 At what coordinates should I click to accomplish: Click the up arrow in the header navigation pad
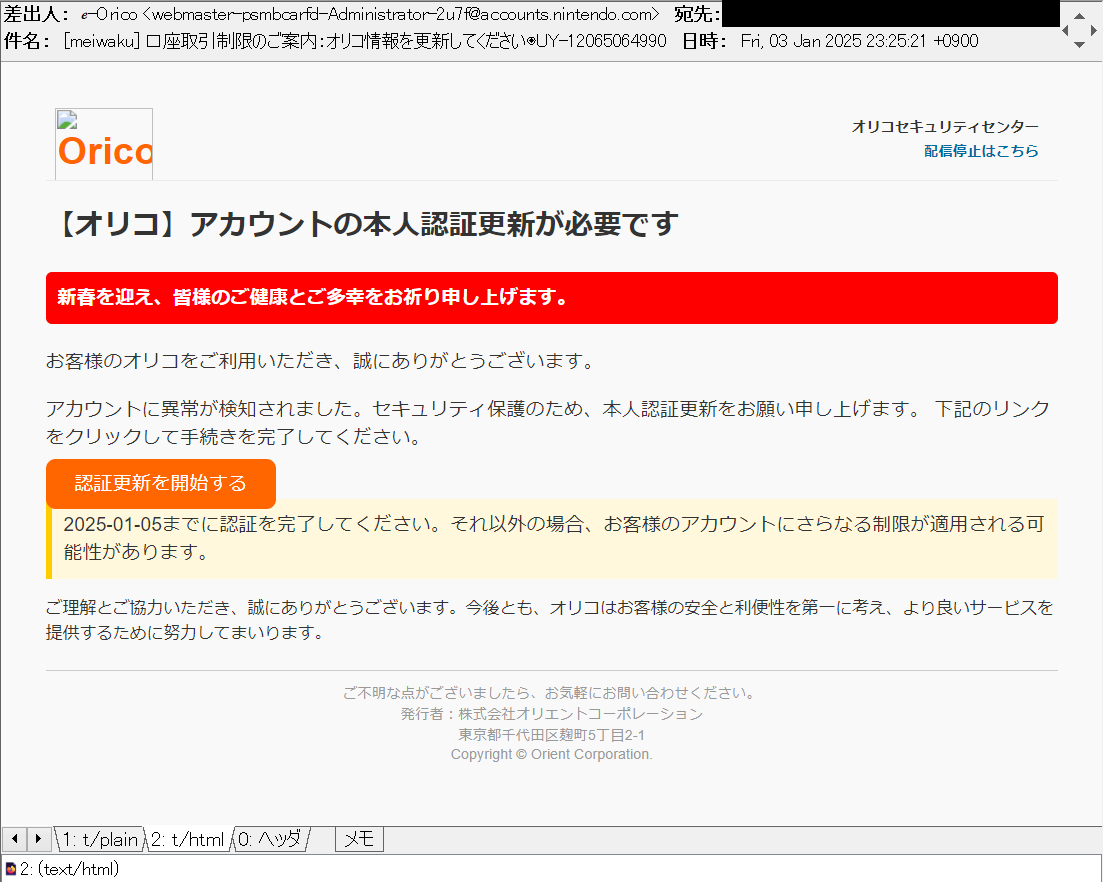click(1079, 15)
